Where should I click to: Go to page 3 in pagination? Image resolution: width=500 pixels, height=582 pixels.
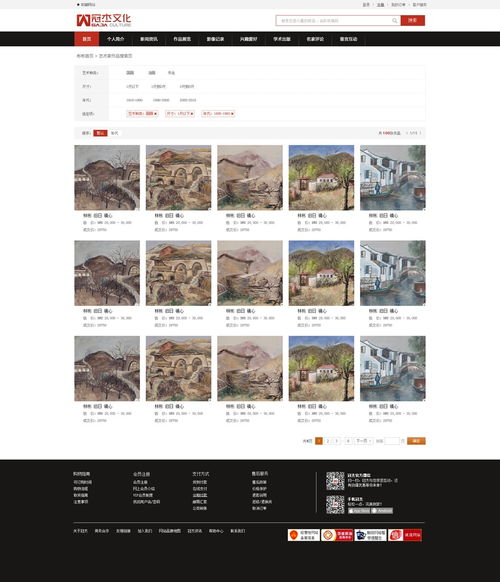click(337, 441)
